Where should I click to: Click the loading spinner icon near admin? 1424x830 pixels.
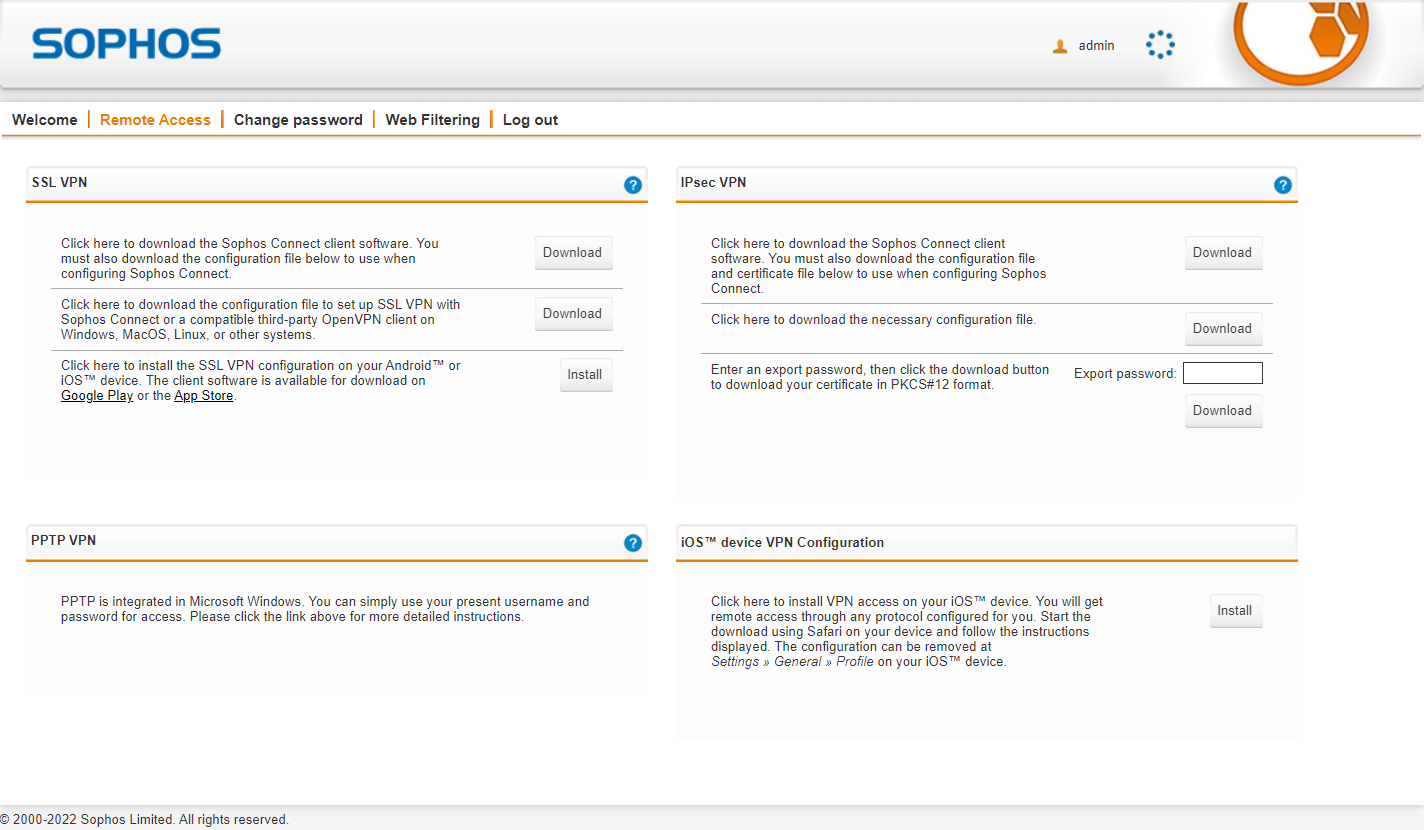(x=1160, y=44)
